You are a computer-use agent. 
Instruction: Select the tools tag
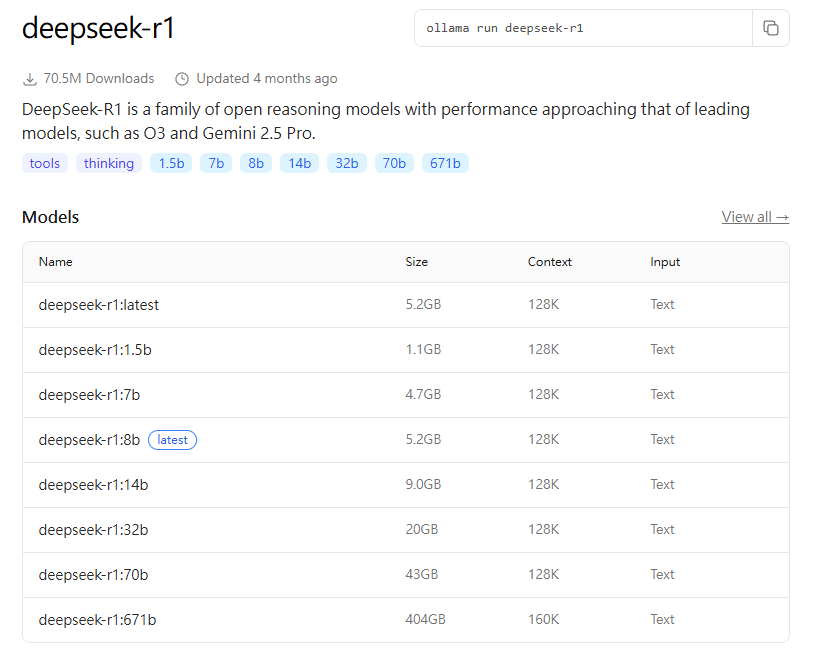45,163
